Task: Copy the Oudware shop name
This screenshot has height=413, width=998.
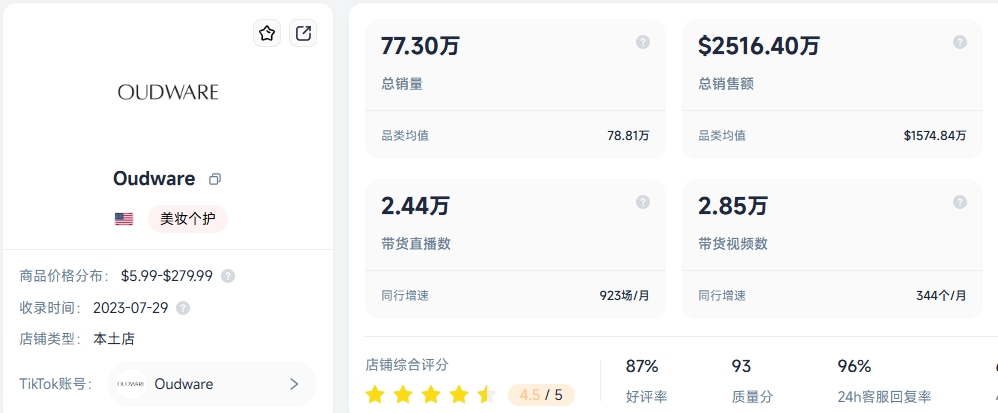Action: pyautogui.click(x=215, y=179)
